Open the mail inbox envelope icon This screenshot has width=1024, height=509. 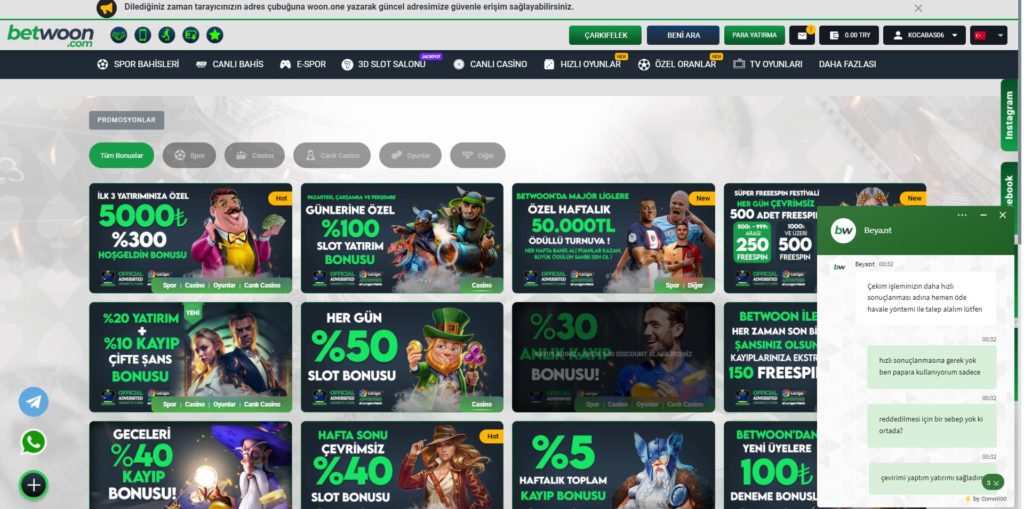[x=801, y=35]
